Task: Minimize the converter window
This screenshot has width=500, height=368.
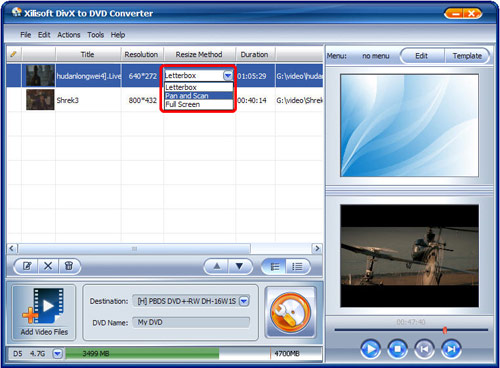Action: [x=455, y=14]
